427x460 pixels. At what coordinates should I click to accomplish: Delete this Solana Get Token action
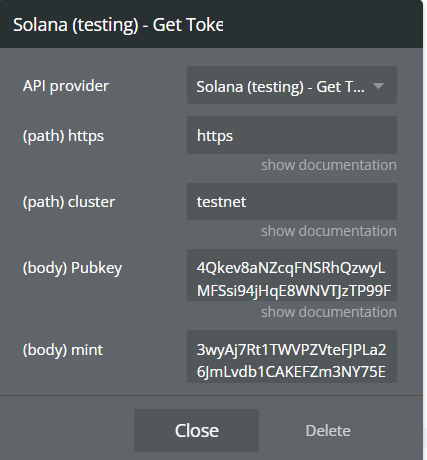coord(328,431)
